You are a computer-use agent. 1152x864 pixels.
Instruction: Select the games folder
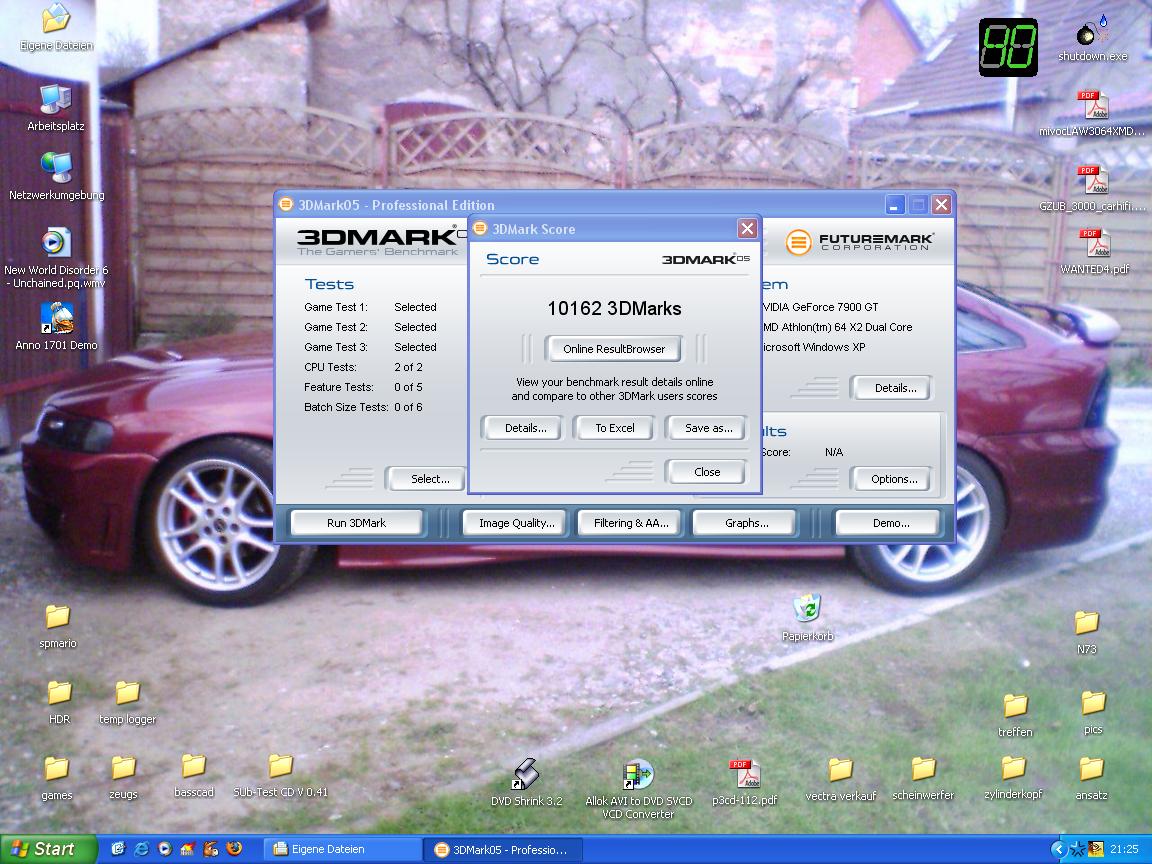click(x=57, y=778)
